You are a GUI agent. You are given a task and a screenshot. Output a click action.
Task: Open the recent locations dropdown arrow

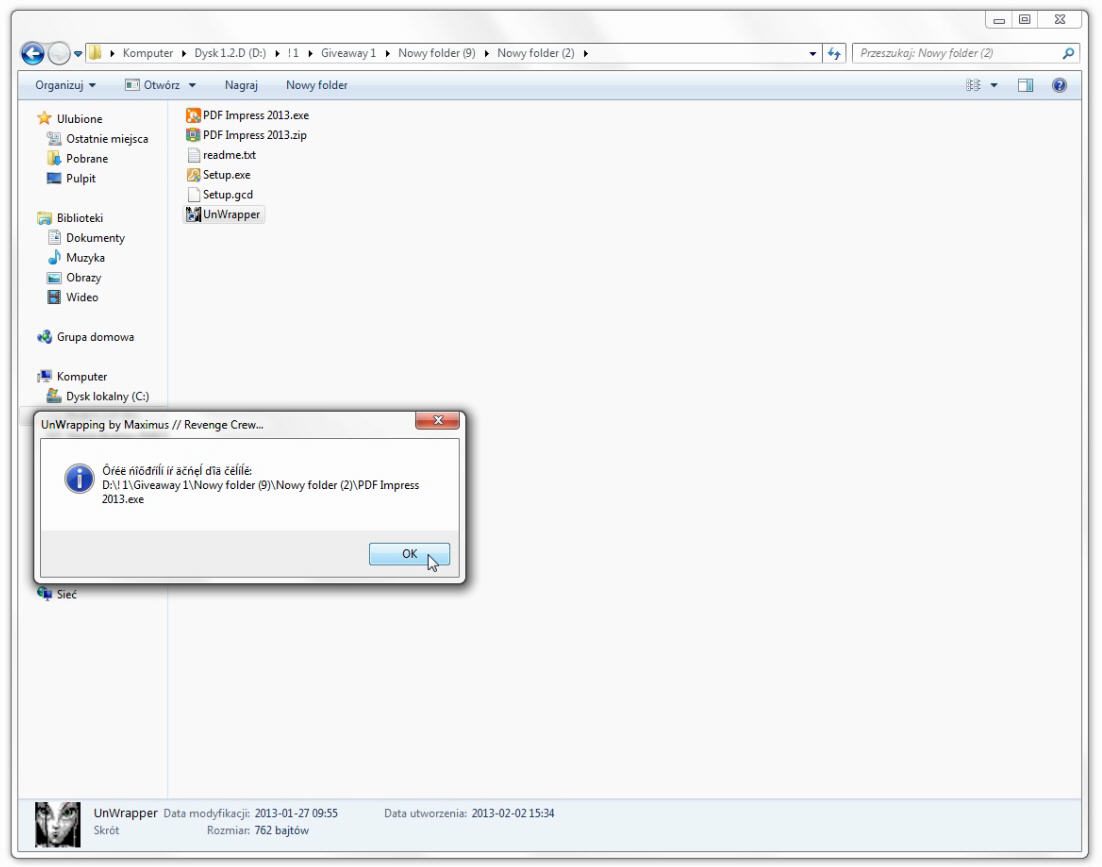click(78, 53)
